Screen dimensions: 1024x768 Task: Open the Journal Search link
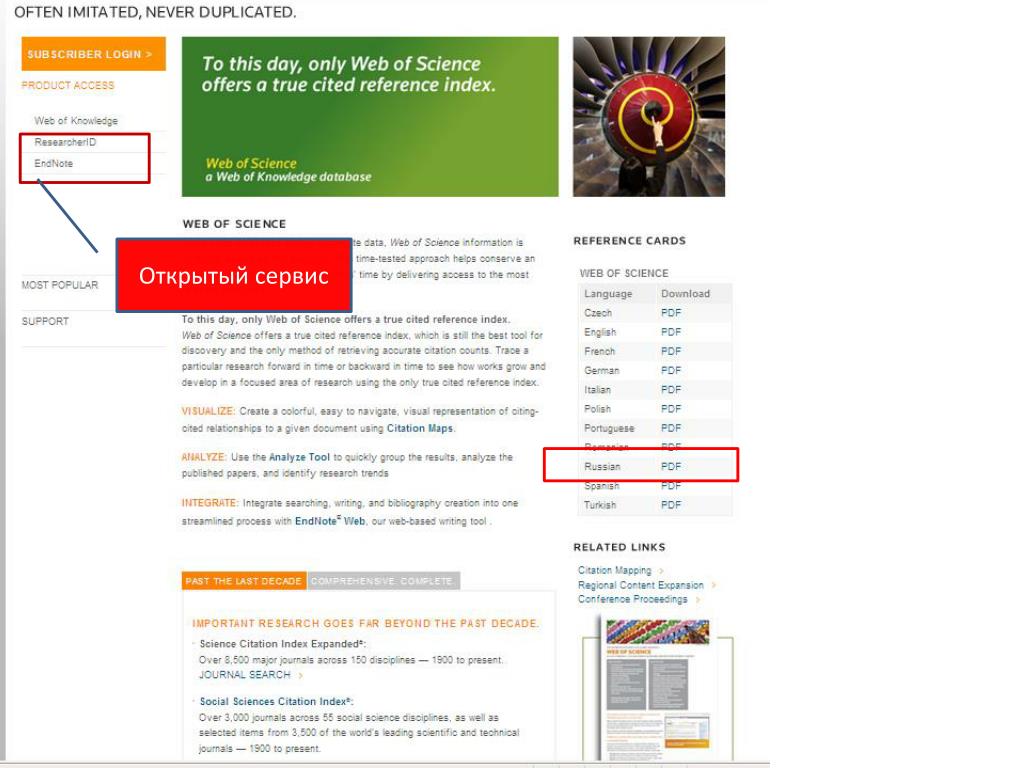pos(245,675)
